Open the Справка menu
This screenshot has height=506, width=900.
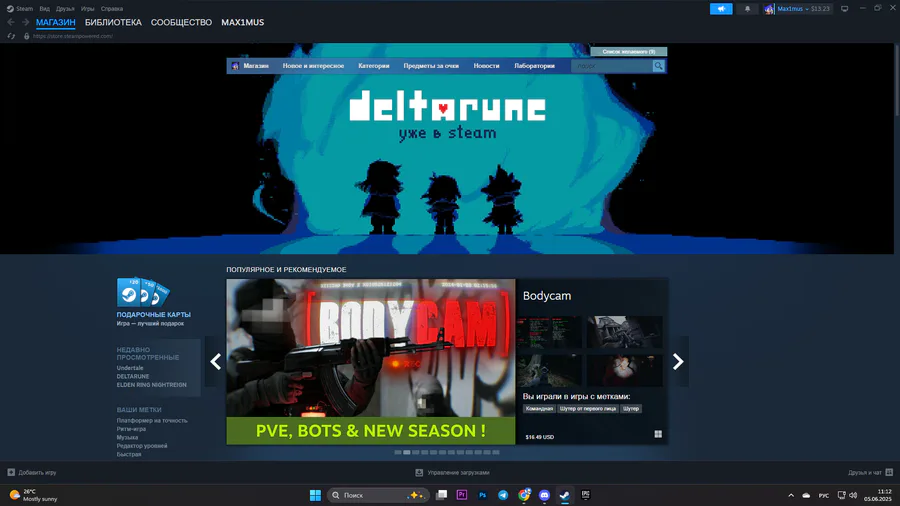tap(112, 9)
